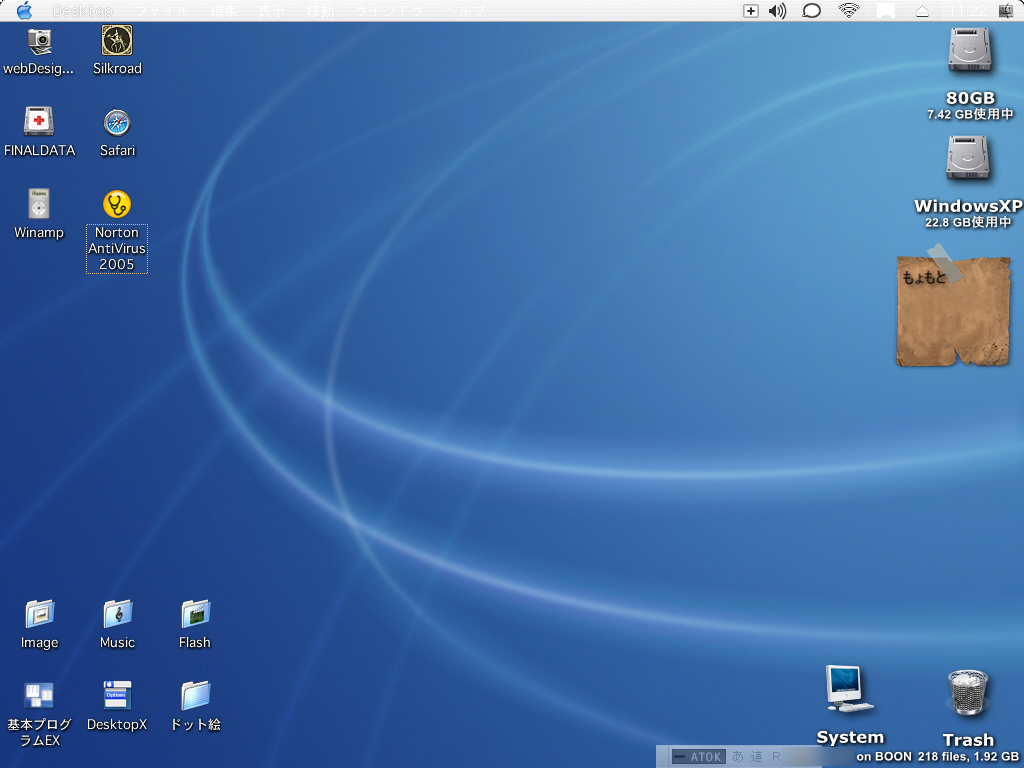Open the Desktop application menu
1024x768 pixels.
coord(82,11)
